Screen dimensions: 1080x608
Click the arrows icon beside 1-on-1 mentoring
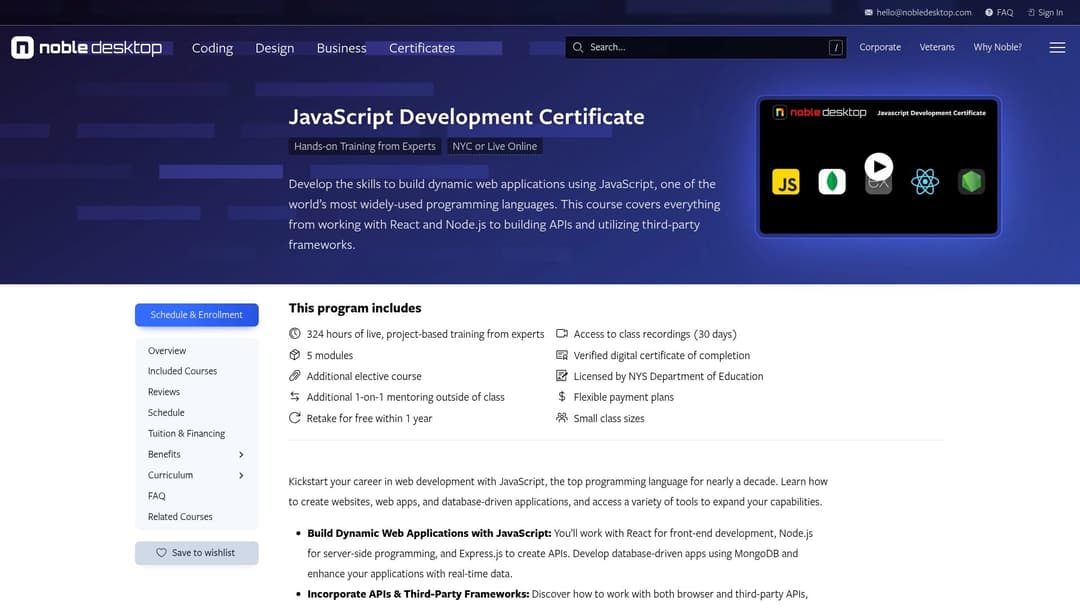tap(295, 397)
